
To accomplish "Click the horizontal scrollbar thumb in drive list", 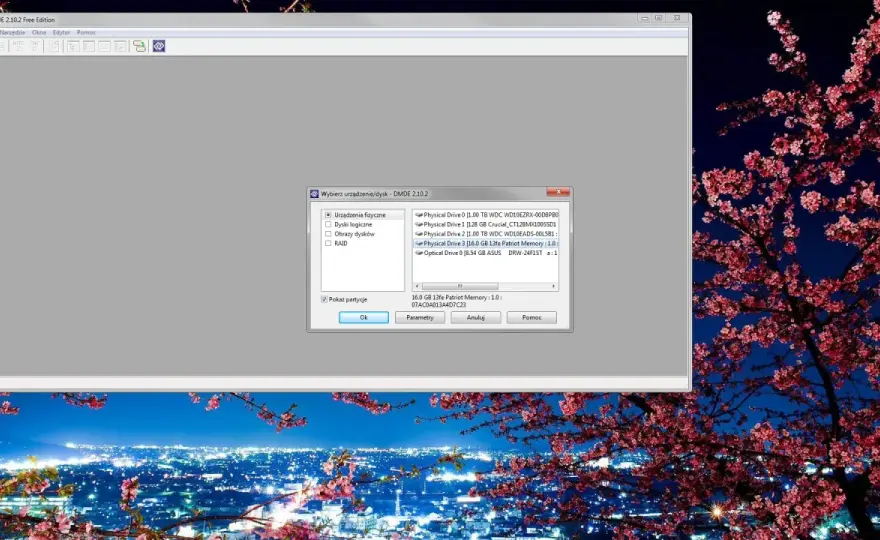I will click(460, 286).
